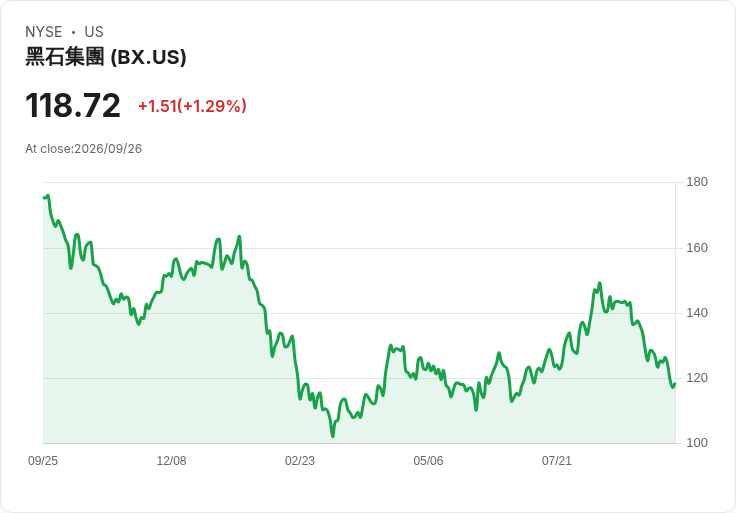
Task: Click the 120 price axis label
Action: pyautogui.click(x=697, y=378)
